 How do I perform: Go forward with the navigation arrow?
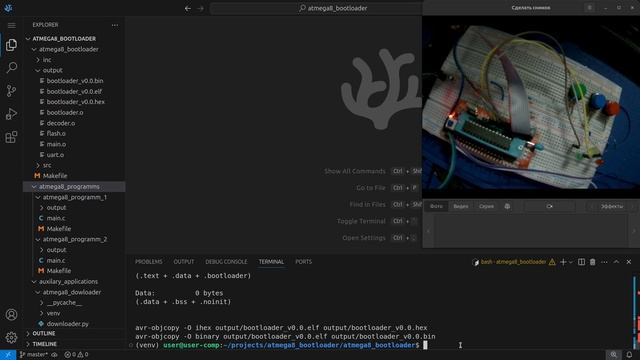(x=200, y=8)
